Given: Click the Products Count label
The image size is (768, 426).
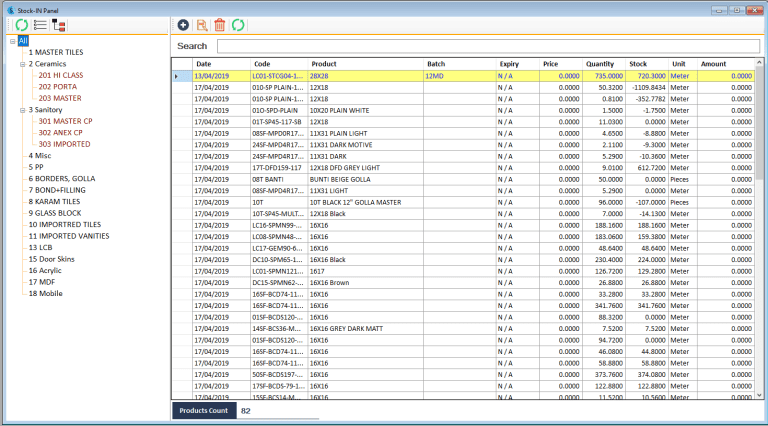Looking at the screenshot, I should click(x=203, y=411).
